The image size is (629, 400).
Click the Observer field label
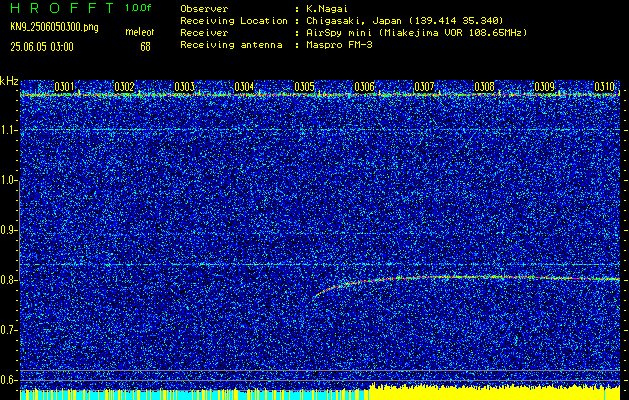coord(204,9)
